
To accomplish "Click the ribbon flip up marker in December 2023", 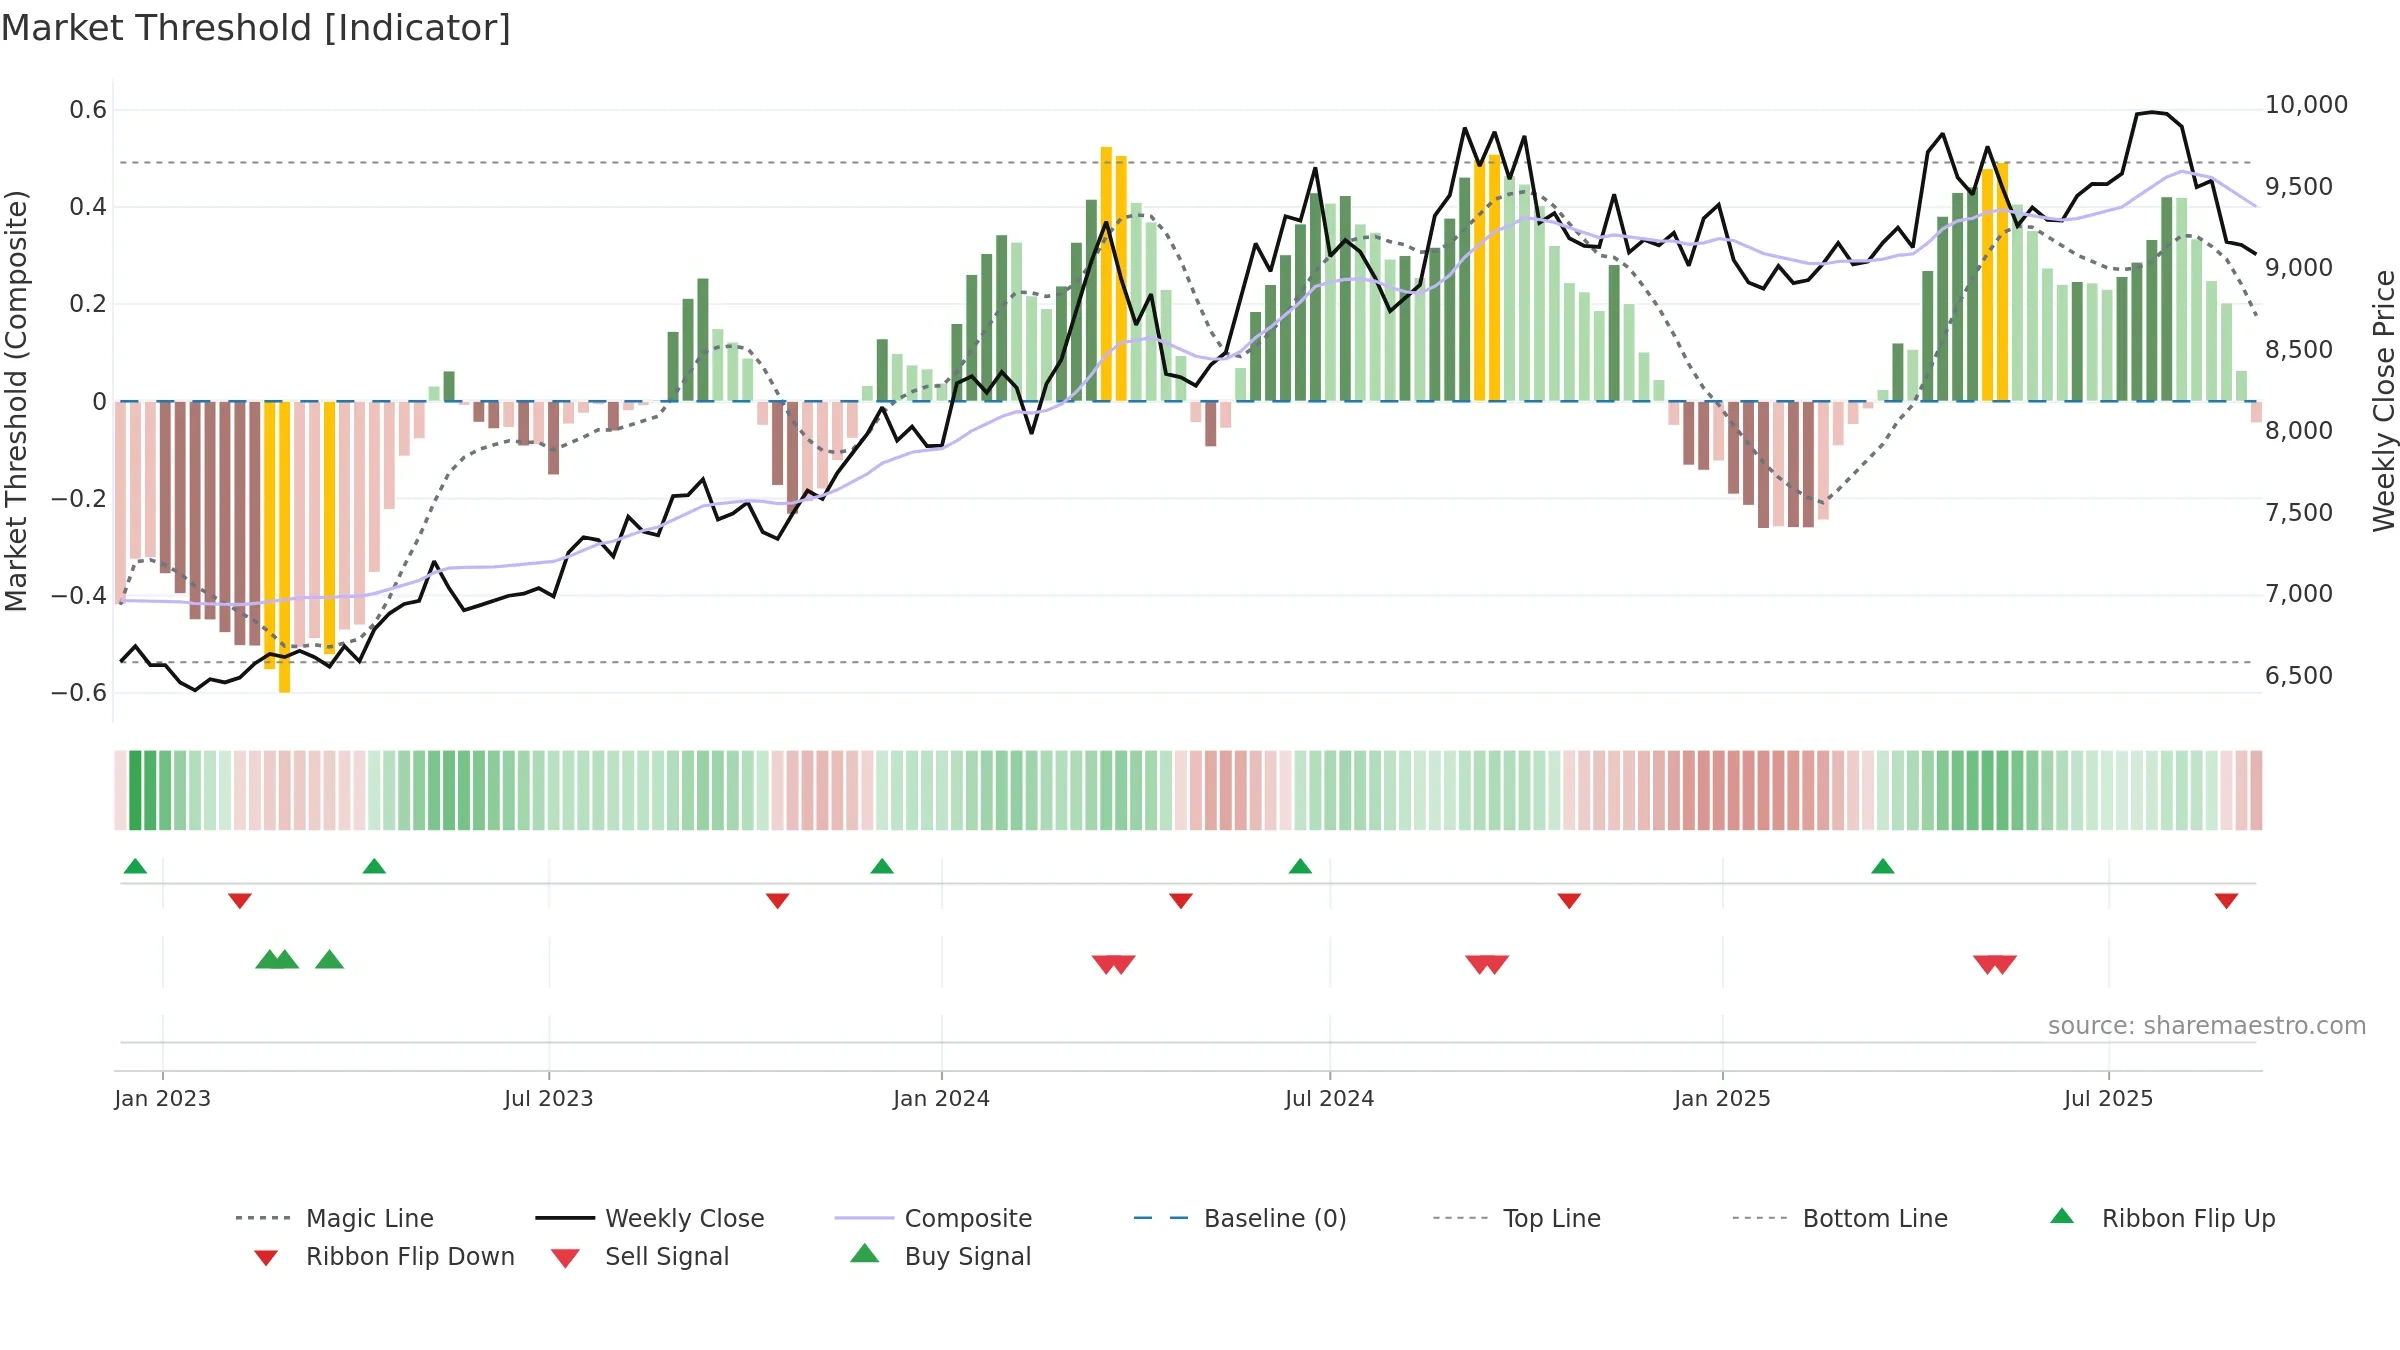I will point(882,866).
